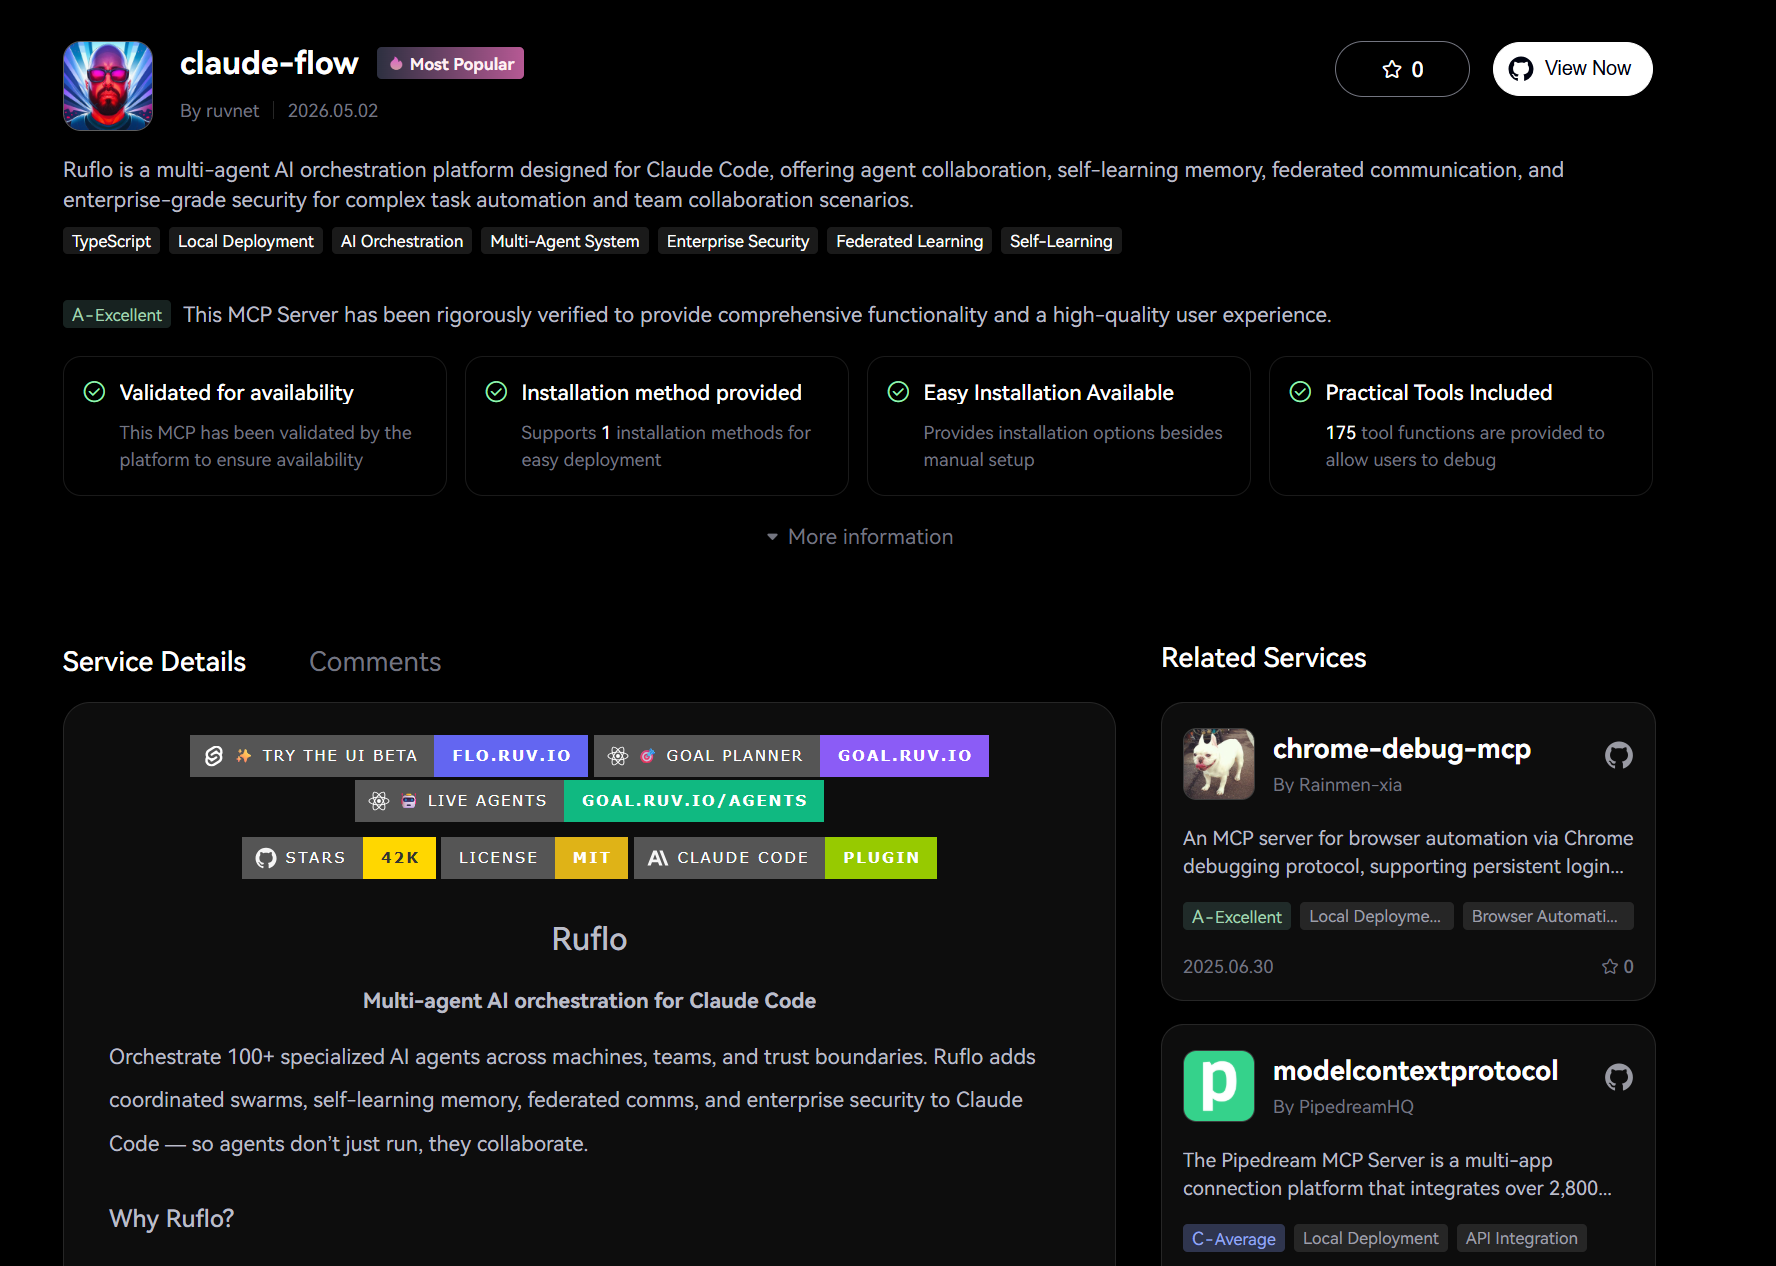
Task: Click the GitHub Stars 42K badge
Action: [339, 858]
